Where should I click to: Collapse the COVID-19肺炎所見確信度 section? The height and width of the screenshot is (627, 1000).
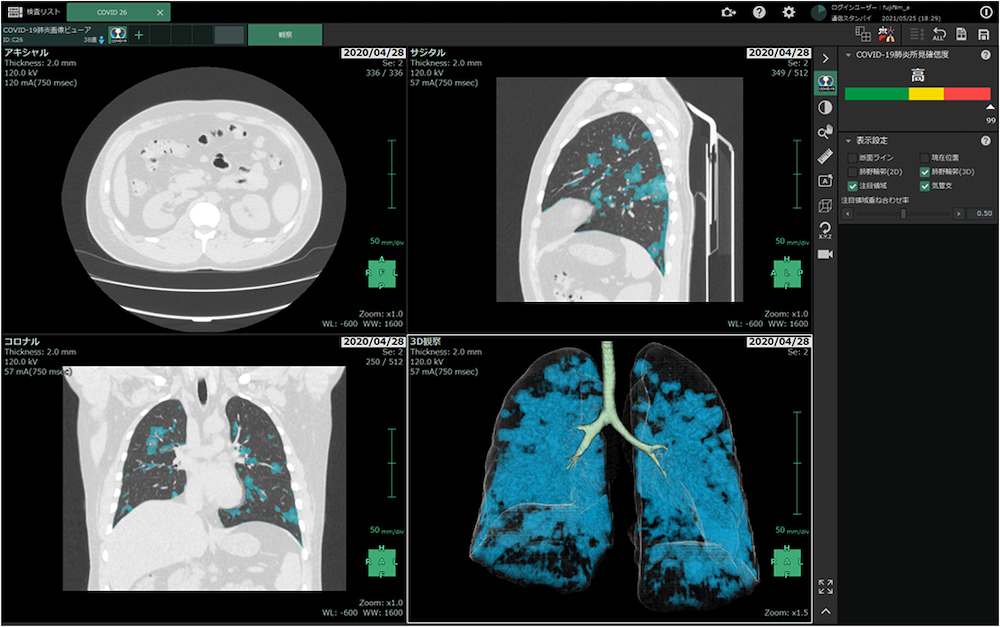849,55
